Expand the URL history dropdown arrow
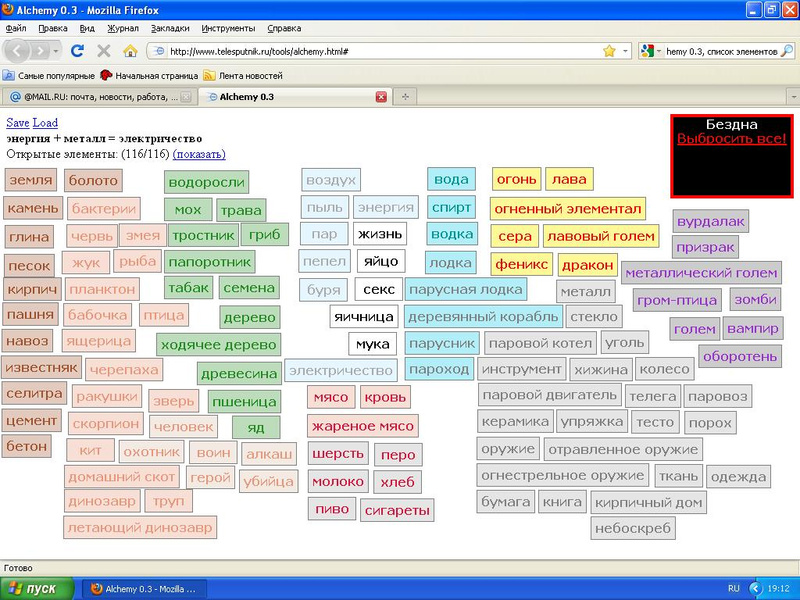The image size is (800, 600). [626, 51]
